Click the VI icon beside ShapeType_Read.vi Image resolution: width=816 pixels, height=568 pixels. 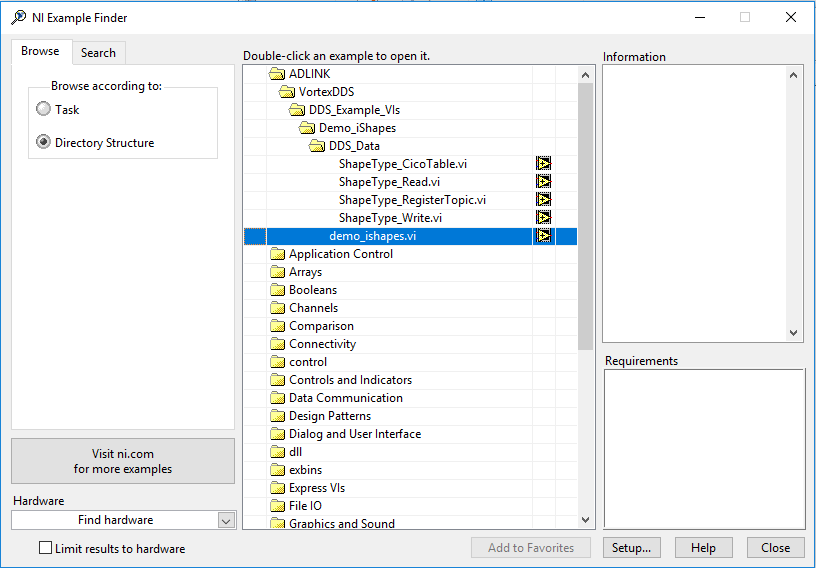pyautogui.click(x=543, y=182)
